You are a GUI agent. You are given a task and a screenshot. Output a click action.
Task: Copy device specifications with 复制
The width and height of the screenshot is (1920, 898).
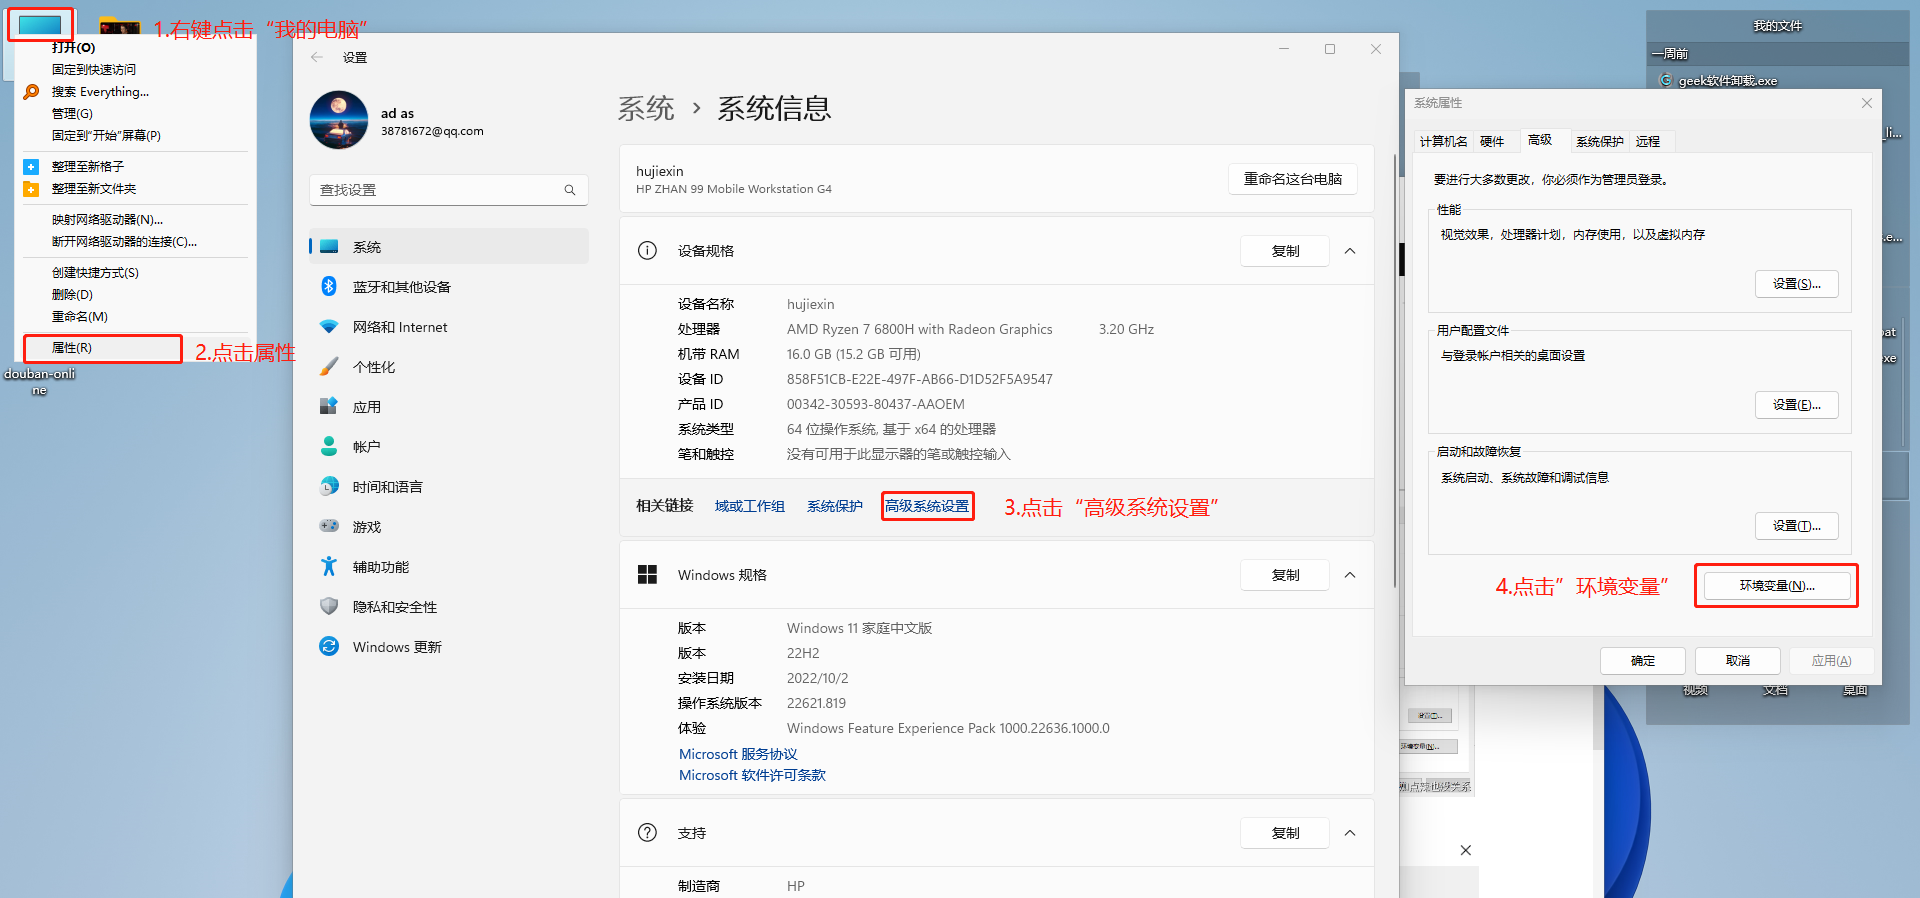pos(1285,251)
